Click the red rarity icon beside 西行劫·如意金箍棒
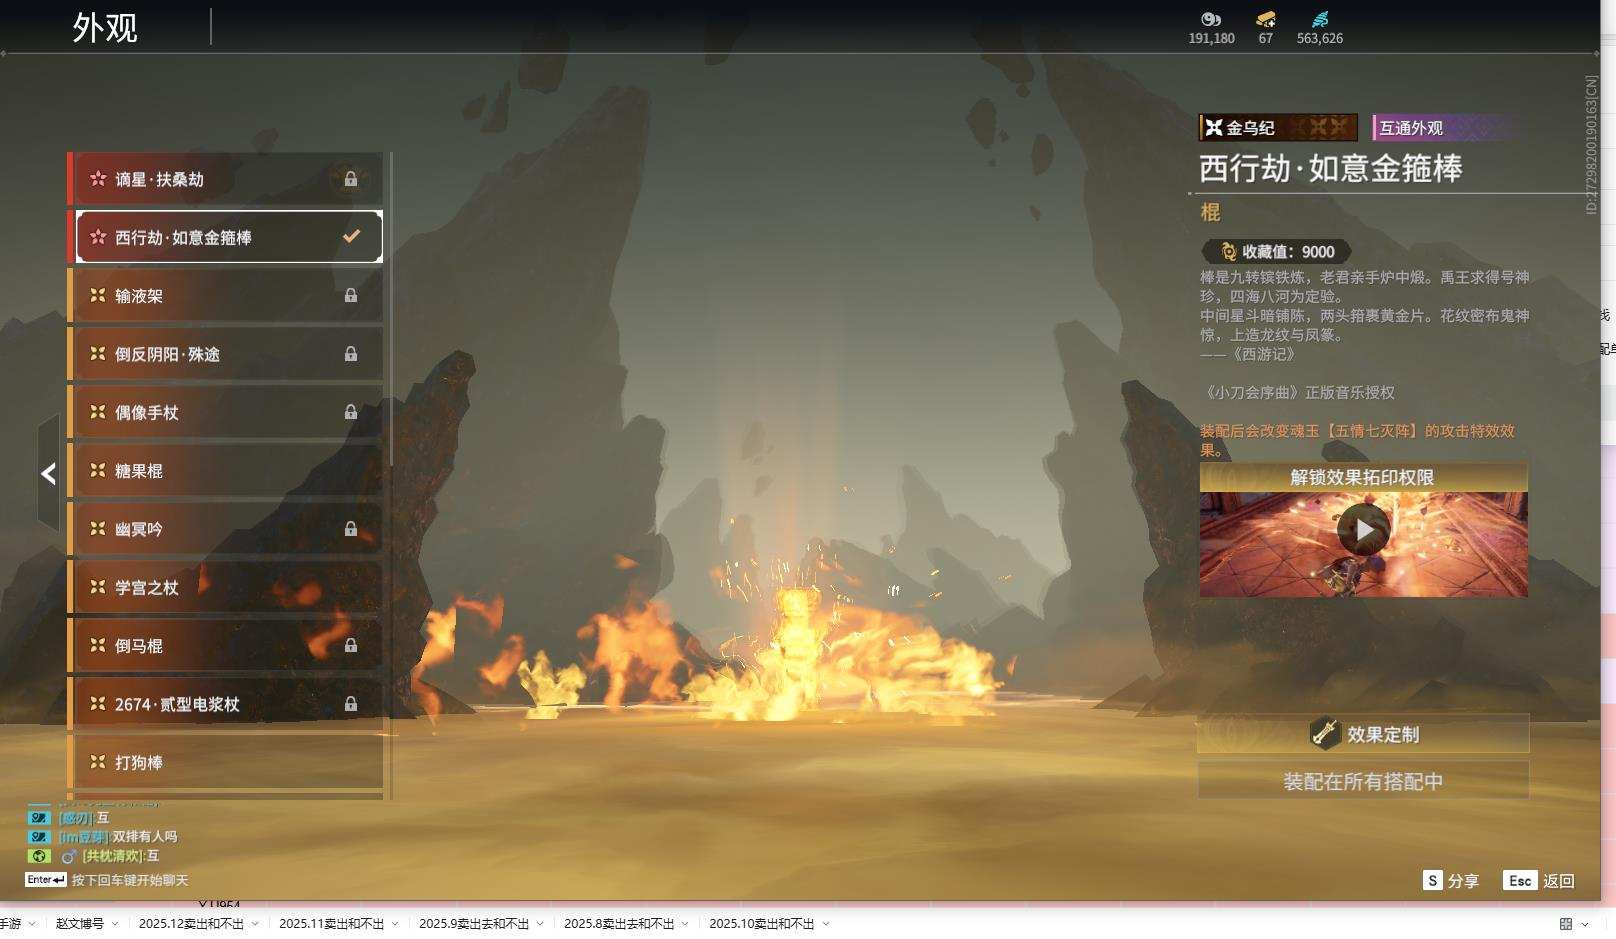Screen dimensions: 1616x939 tap(98, 237)
